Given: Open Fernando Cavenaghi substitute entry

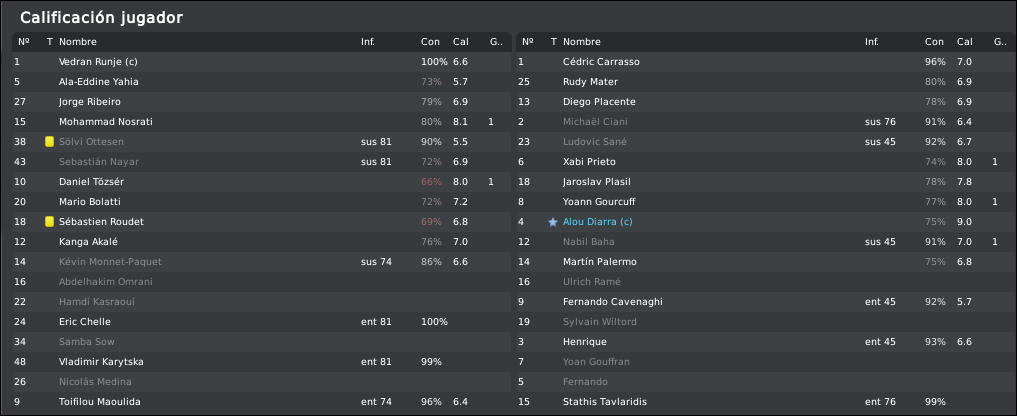Looking at the screenshot, I should click(x=612, y=302).
